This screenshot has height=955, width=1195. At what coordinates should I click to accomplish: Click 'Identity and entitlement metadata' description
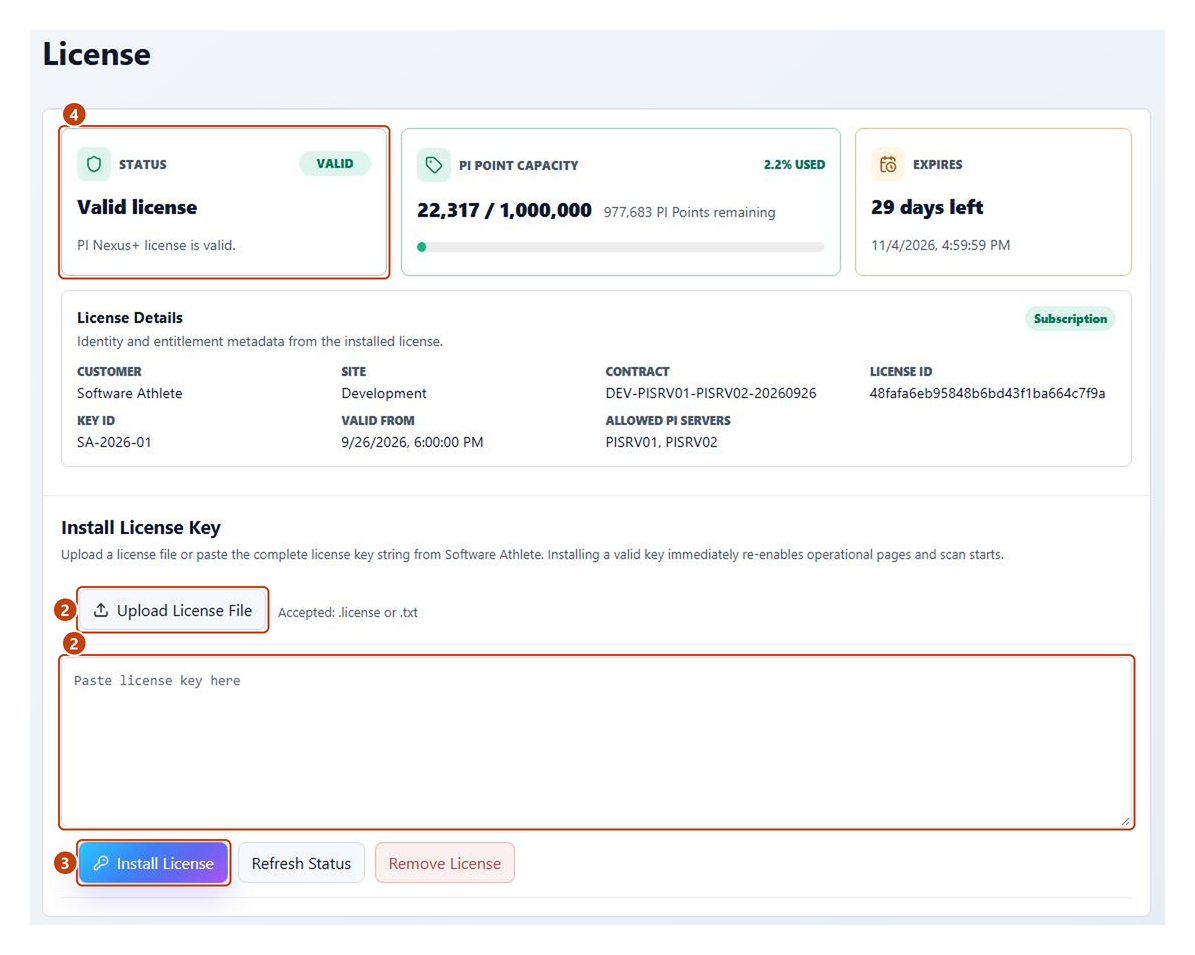pyautogui.click(x=260, y=341)
